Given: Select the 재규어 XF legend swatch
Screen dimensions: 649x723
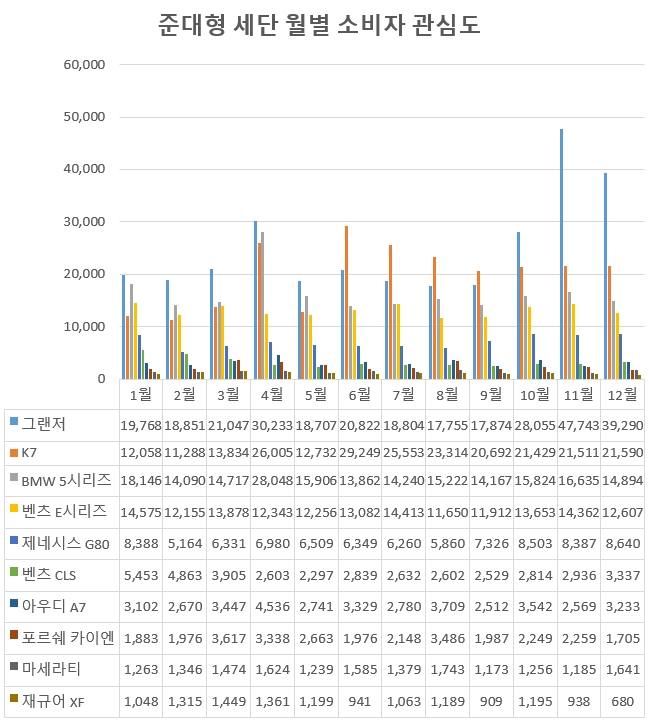Looking at the screenshot, I should (12, 700).
